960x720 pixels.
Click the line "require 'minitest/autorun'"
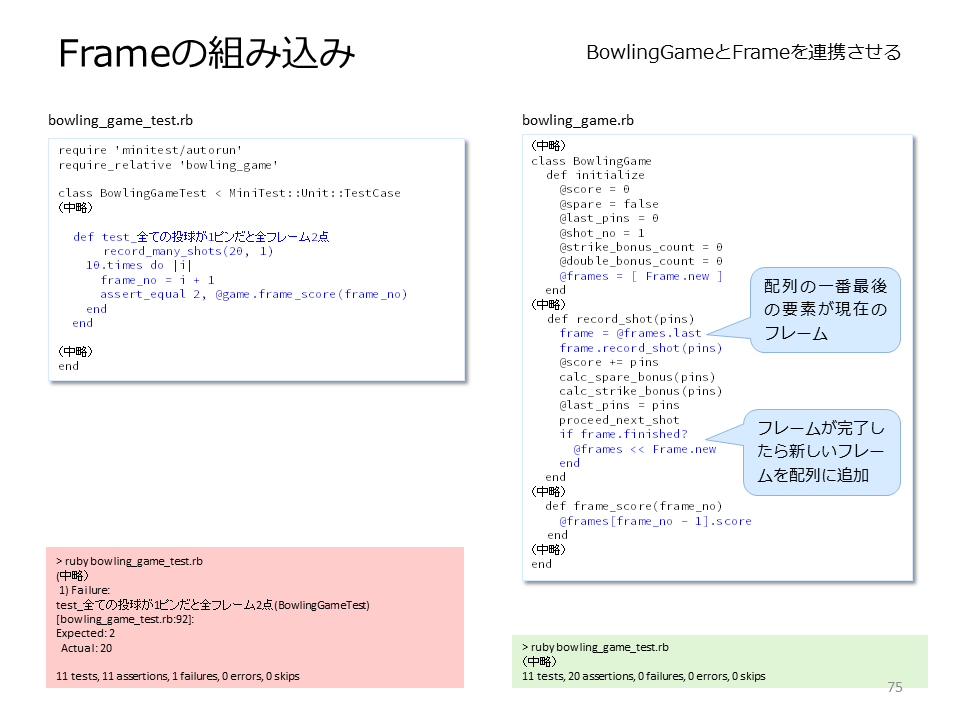click(x=150, y=150)
